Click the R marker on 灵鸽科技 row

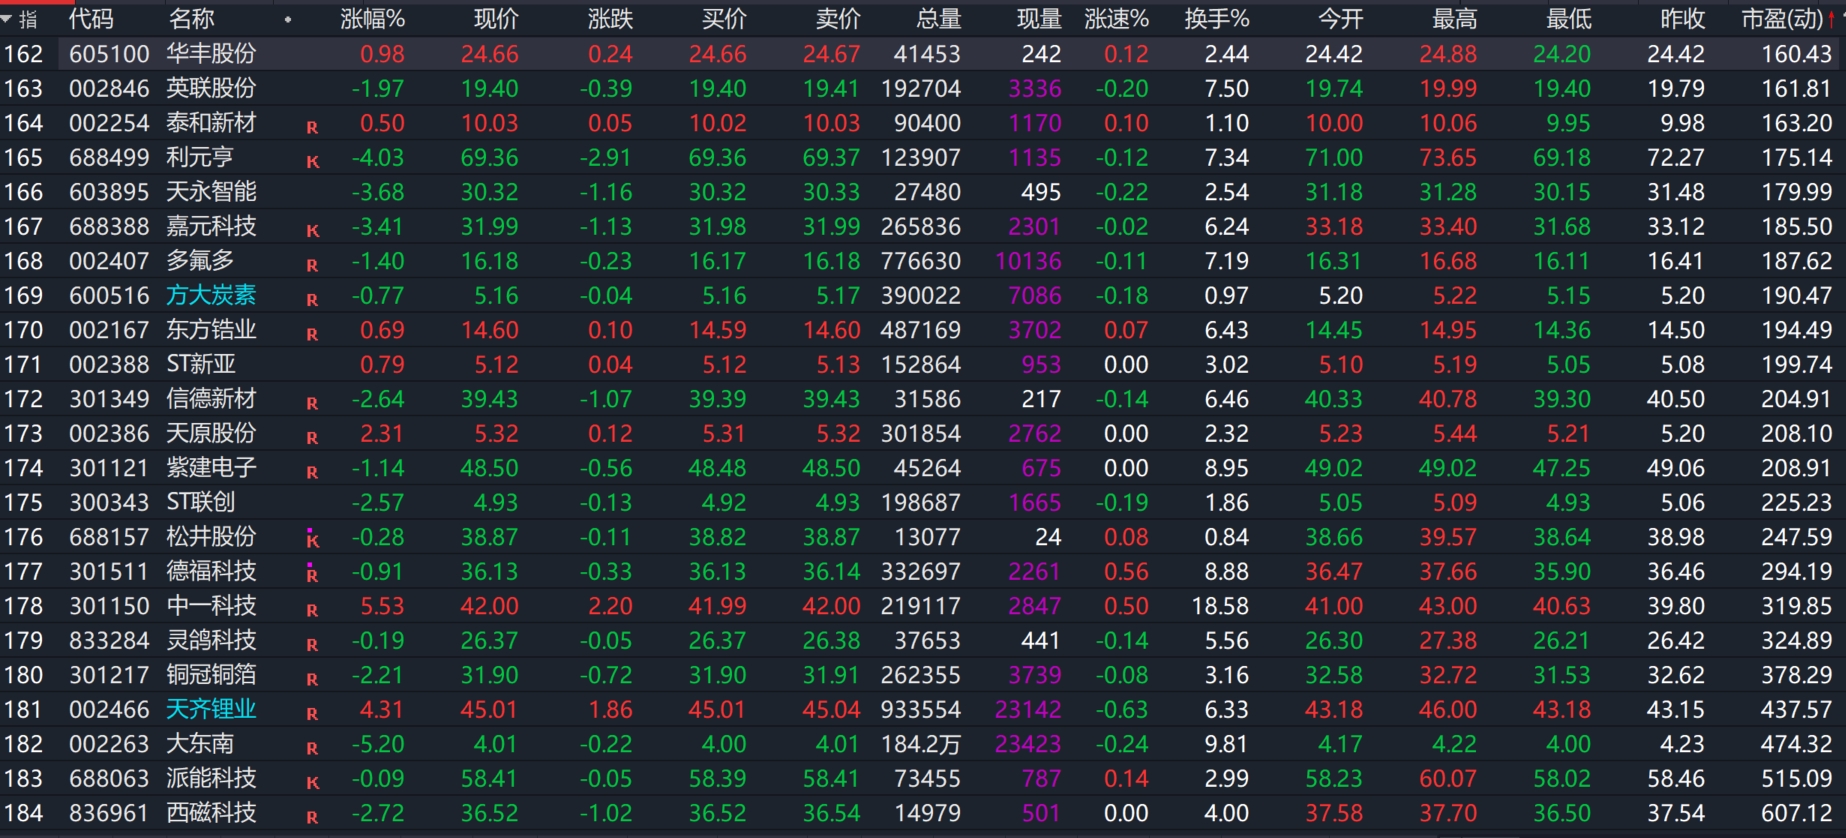pos(312,645)
